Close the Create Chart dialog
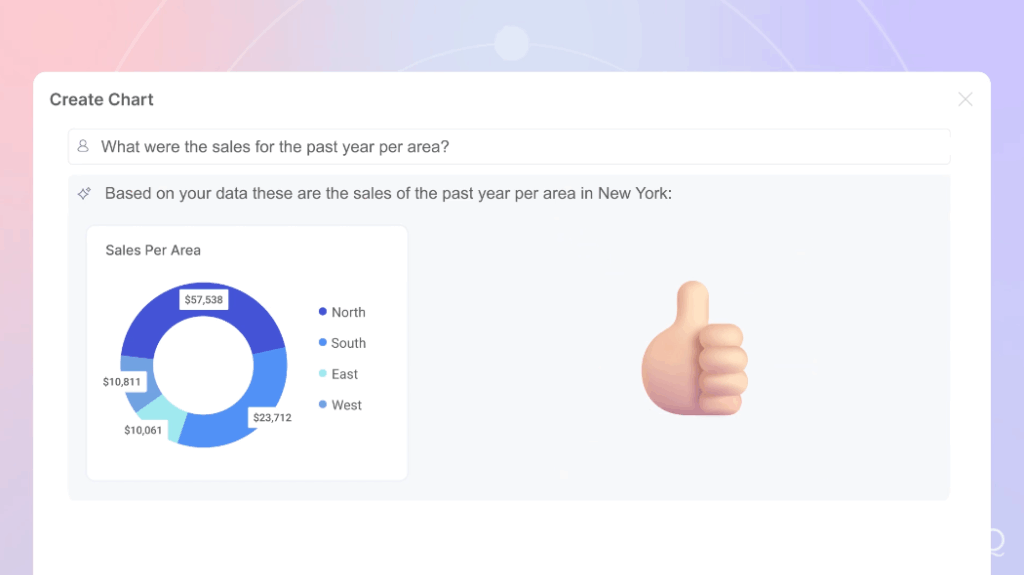The image size is (1024, 575). (965, 99)
